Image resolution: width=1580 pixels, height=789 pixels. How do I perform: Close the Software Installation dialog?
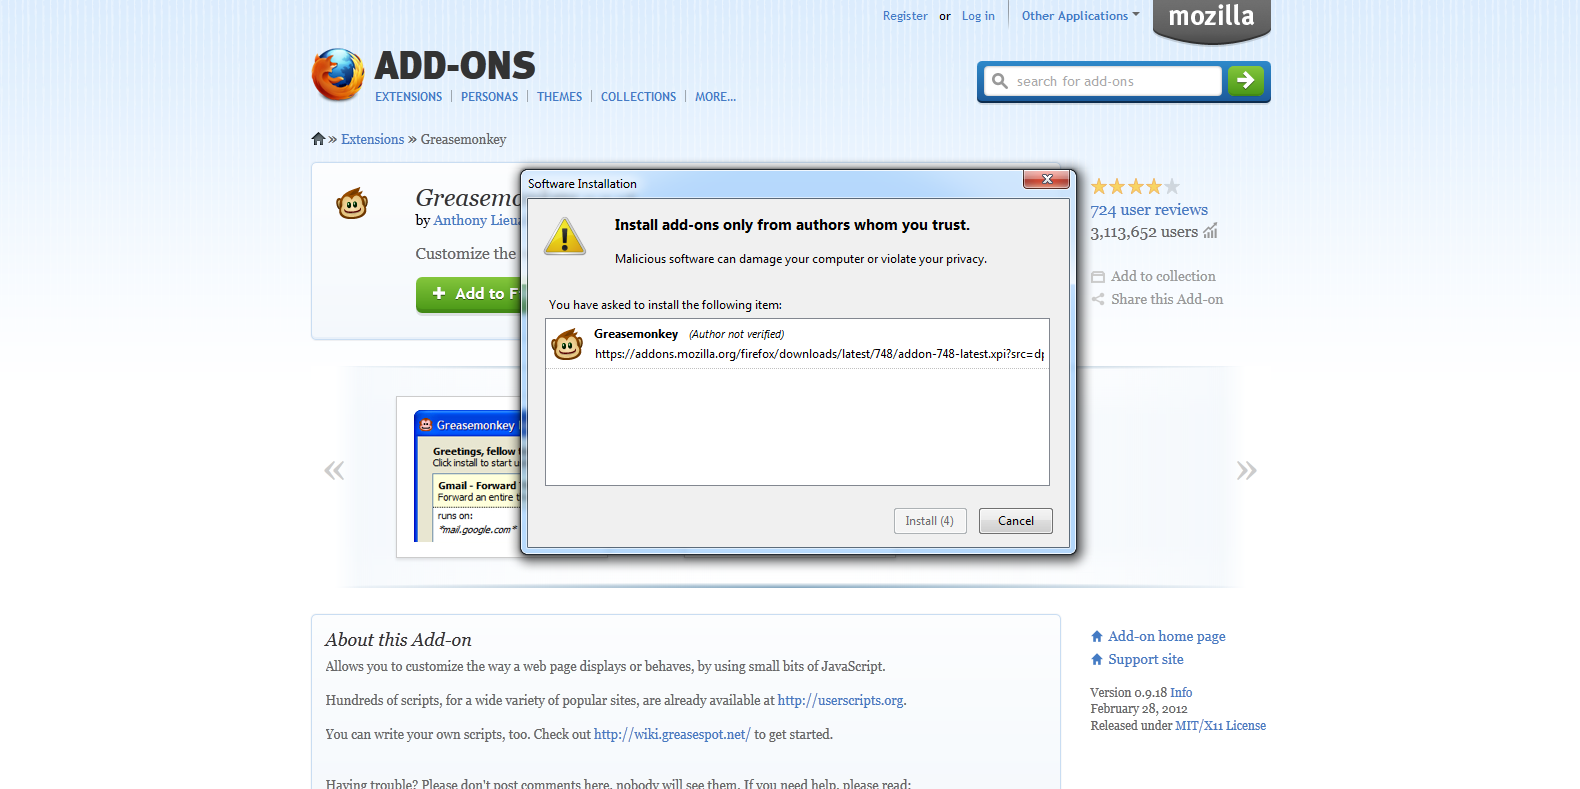1047,179
